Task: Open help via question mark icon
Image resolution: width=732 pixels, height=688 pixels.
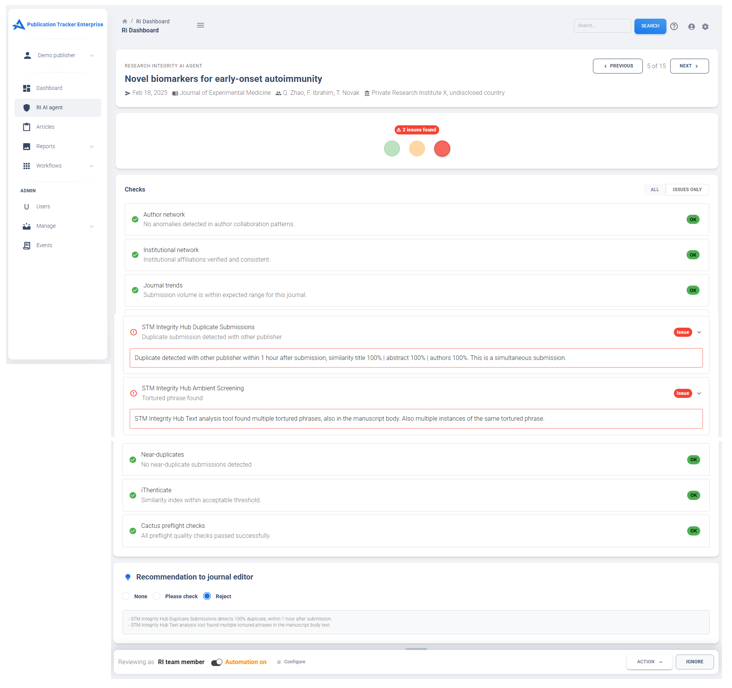Action: (674, 27)
